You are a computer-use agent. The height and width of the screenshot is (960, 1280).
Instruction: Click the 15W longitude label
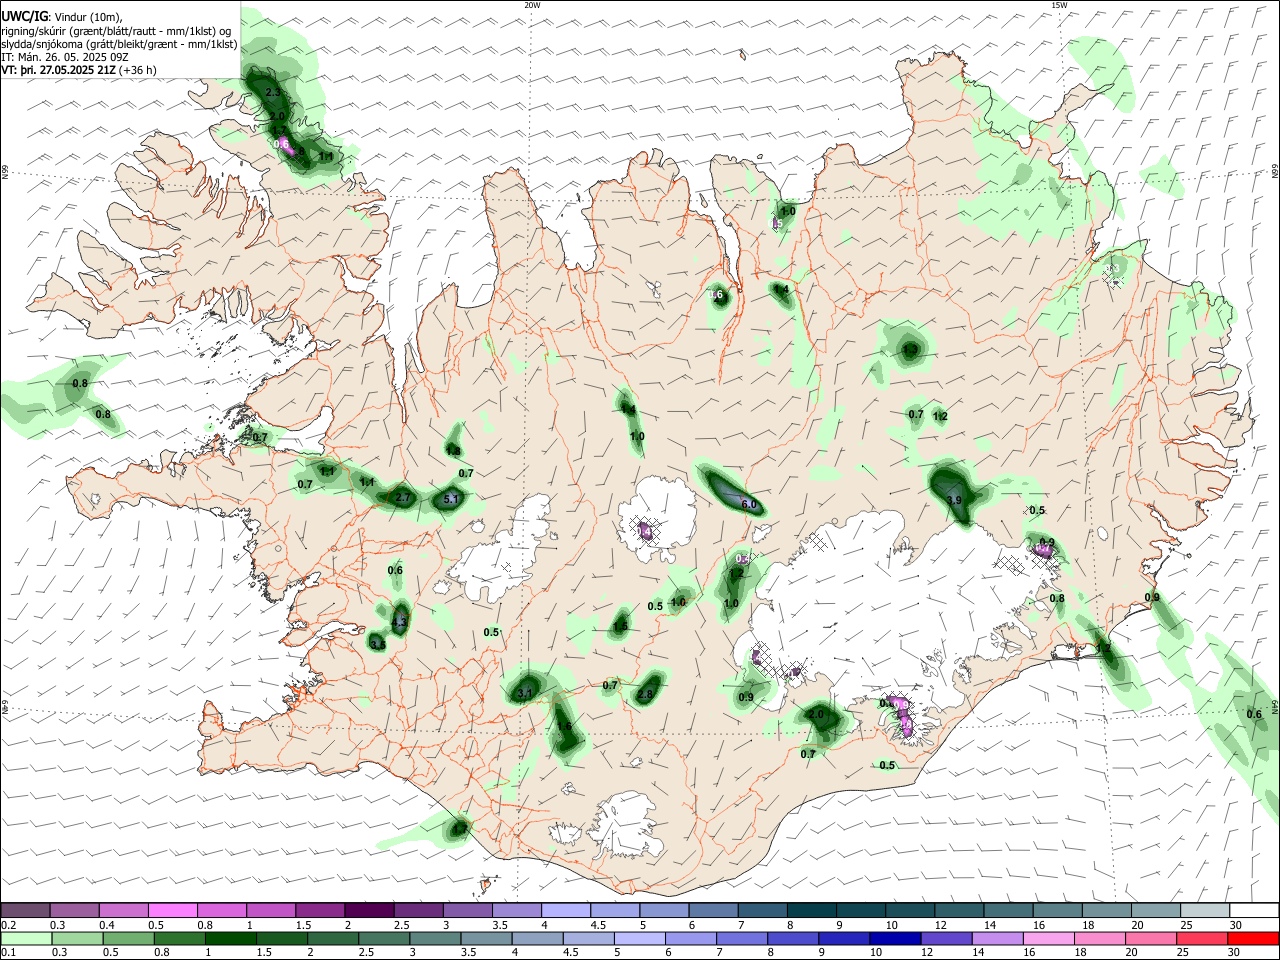point(1059,5)
